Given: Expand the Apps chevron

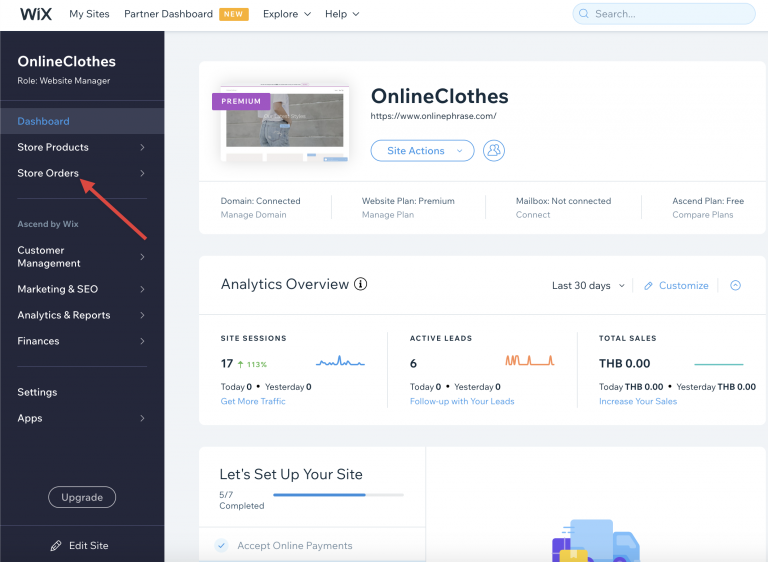Looking at the screenshot, I should click(x=142, y=418).
